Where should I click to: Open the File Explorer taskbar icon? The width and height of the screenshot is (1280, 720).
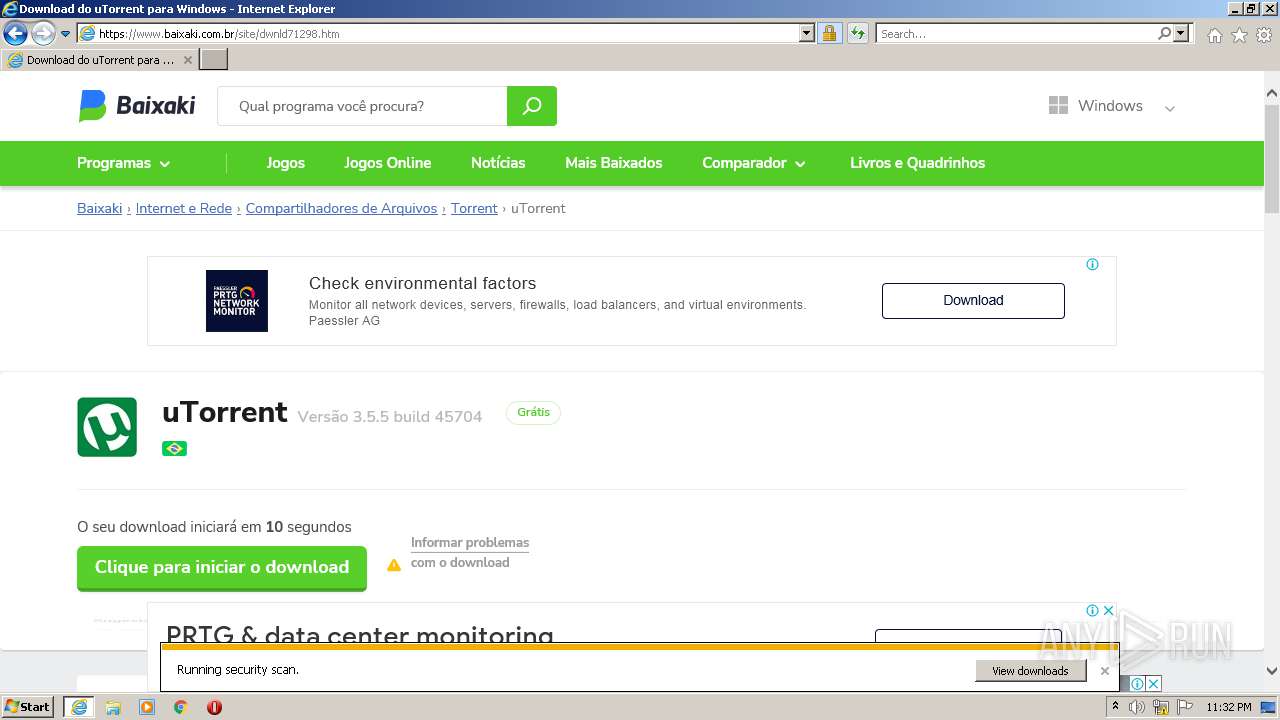click(x=113, y=707)
